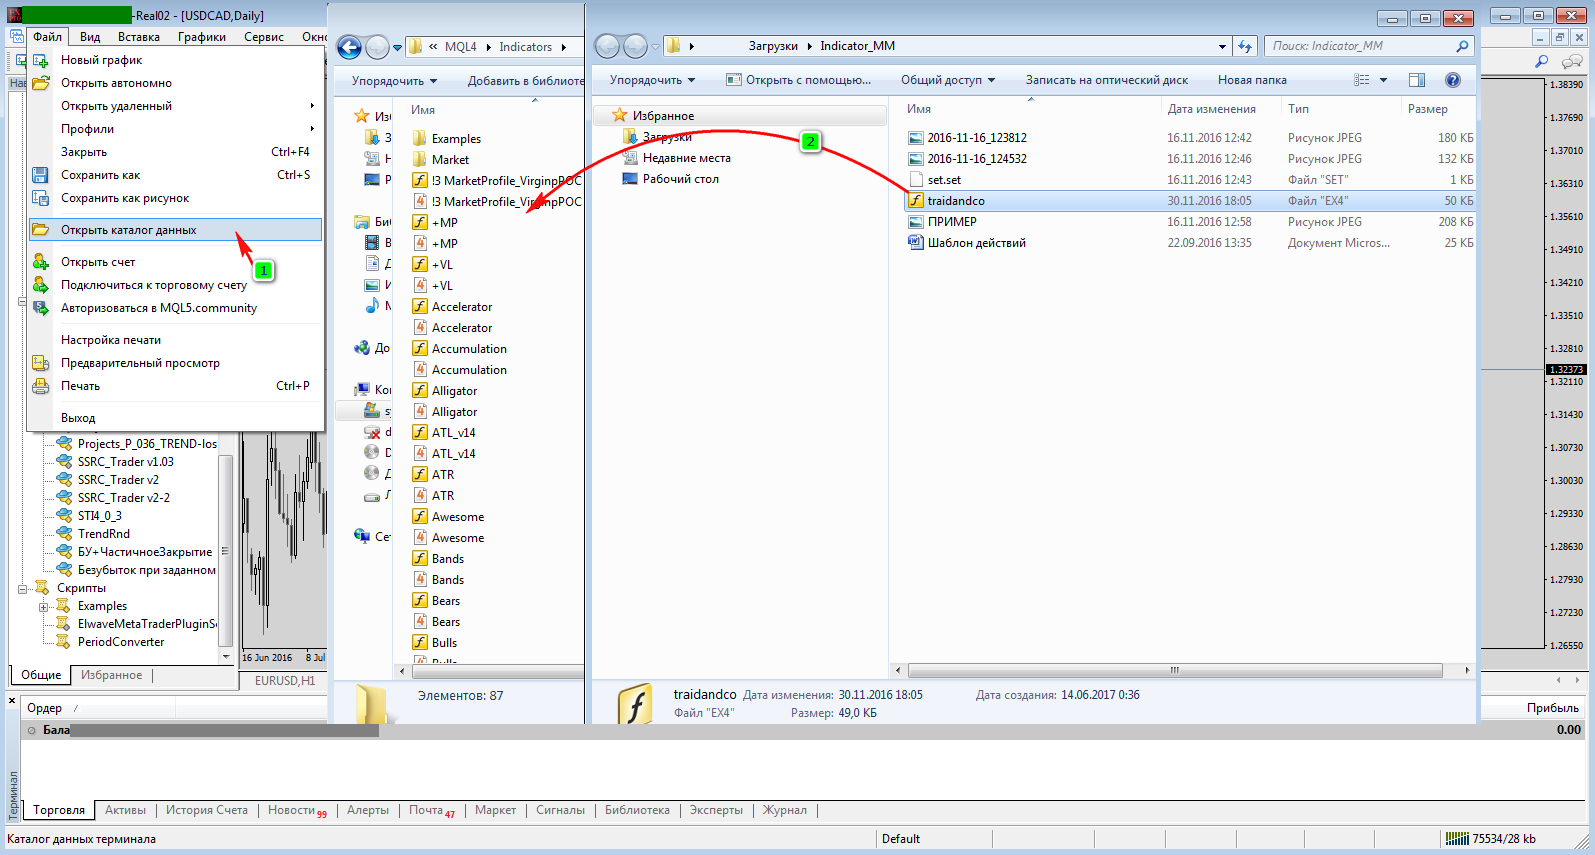This screenshot has height=855, width=1595.
Task: Choose Сохранить как рисунок in the menu
Action: [x=125, y=198]
